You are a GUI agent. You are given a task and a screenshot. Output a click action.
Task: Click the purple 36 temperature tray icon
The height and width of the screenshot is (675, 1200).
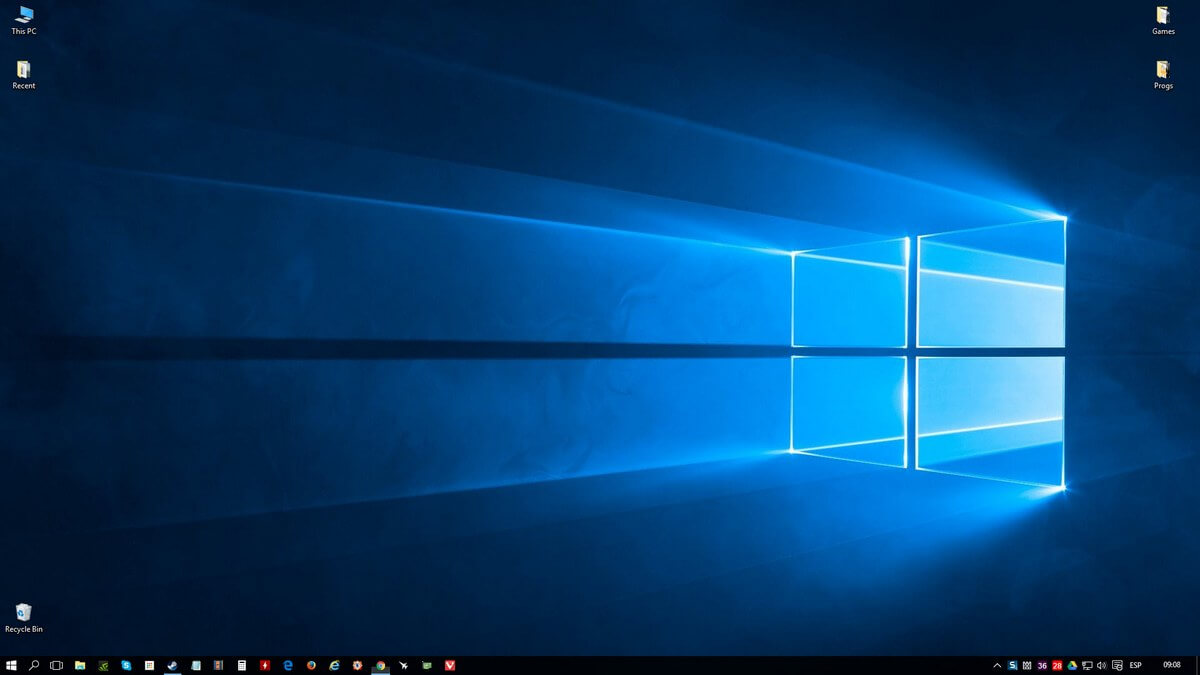[1042, 666]
